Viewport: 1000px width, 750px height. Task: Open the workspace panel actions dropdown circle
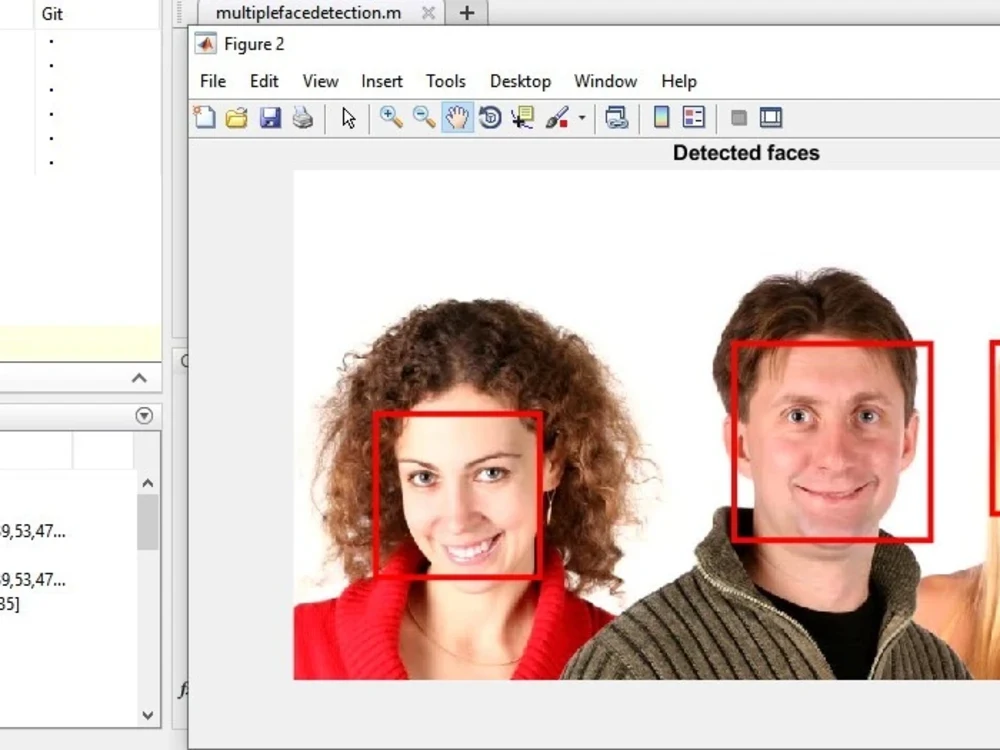[x=144, y=416]
